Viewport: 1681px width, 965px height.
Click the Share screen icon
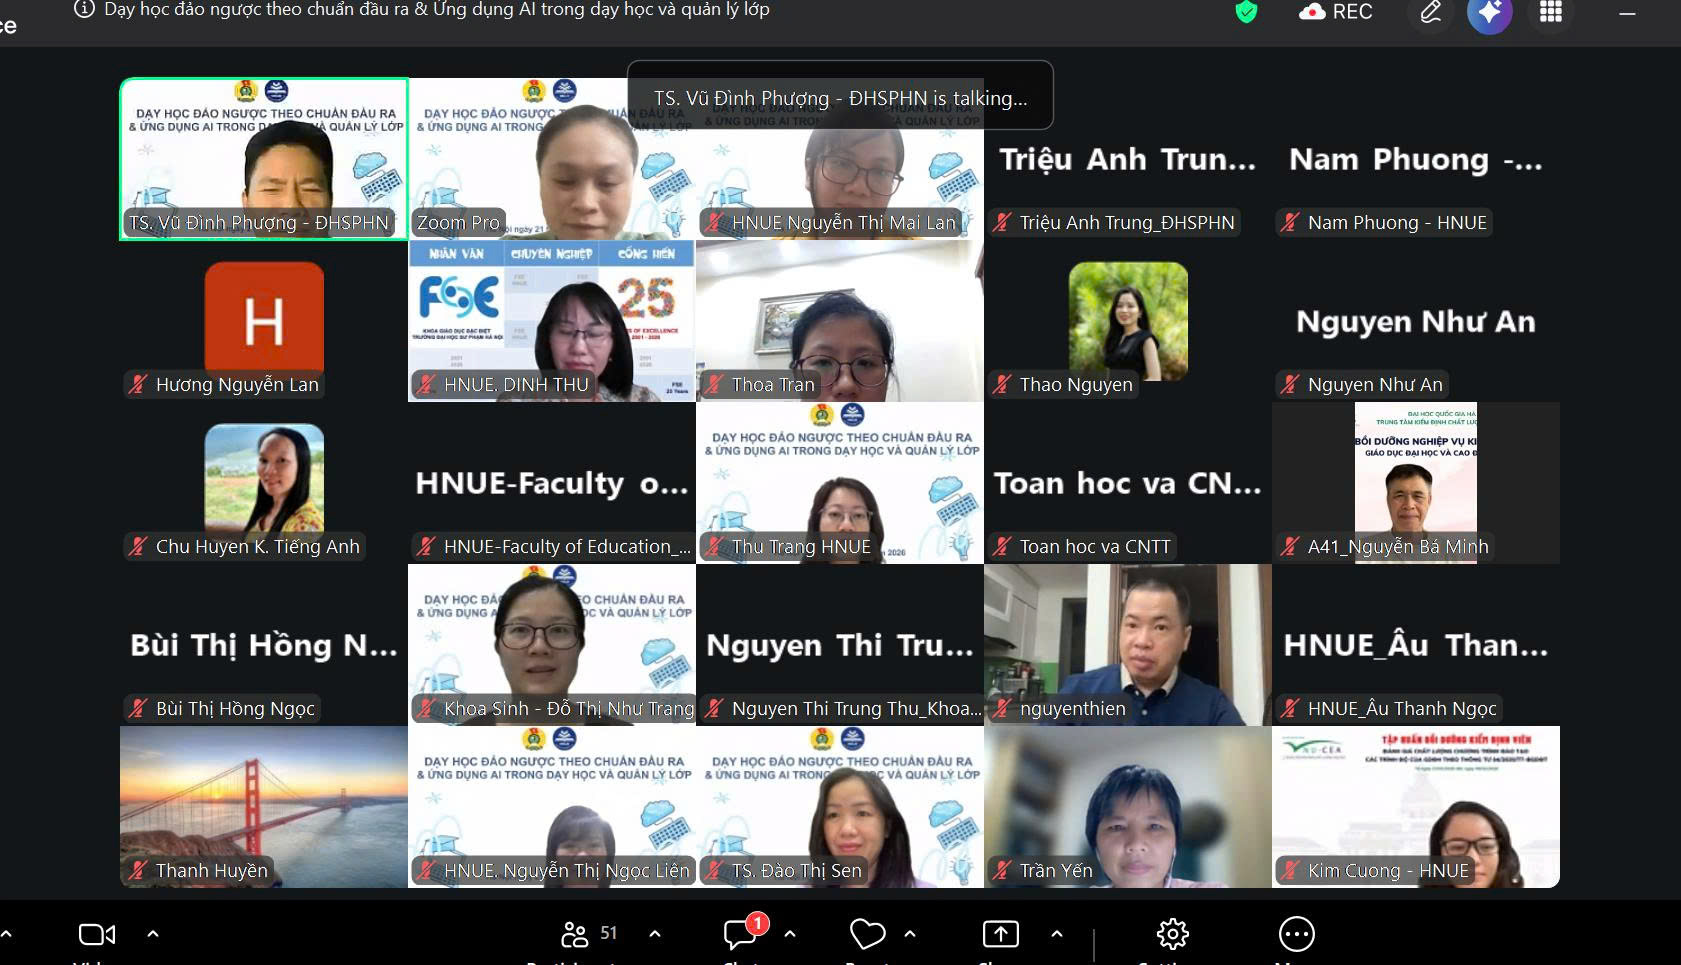[x=1000, y=934]
